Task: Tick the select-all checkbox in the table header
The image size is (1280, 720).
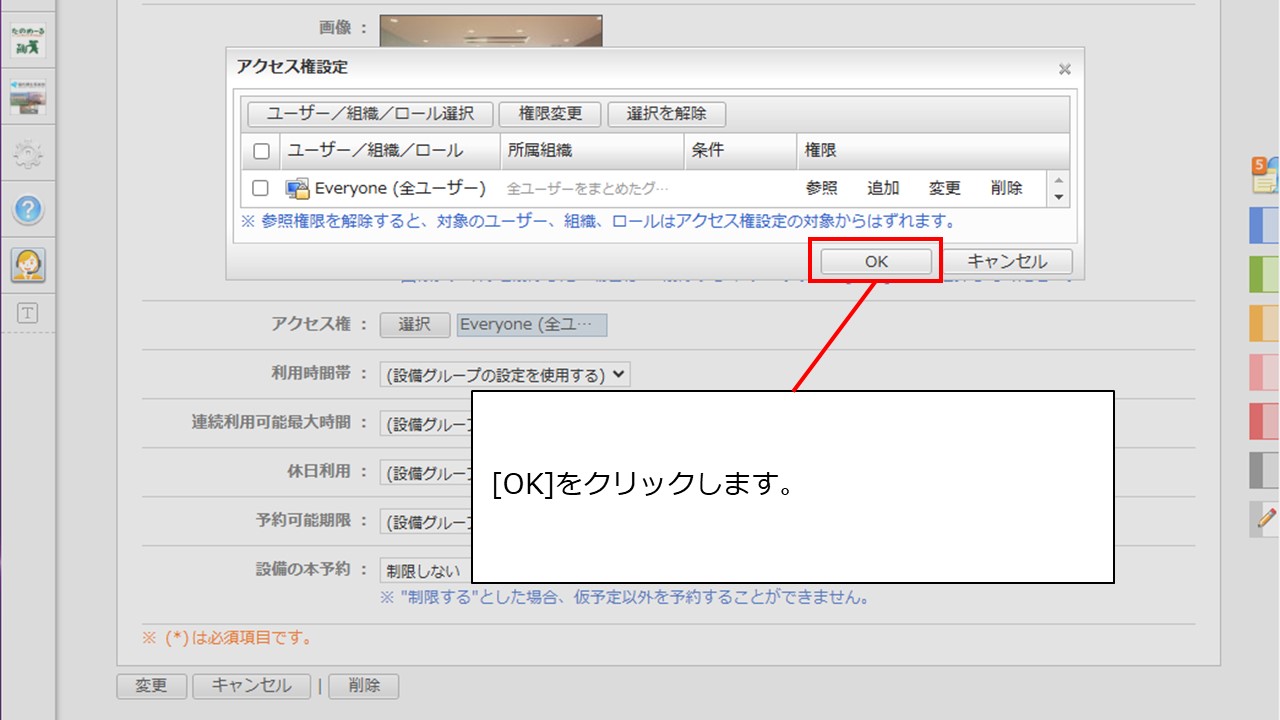Action: click(261, 152)
